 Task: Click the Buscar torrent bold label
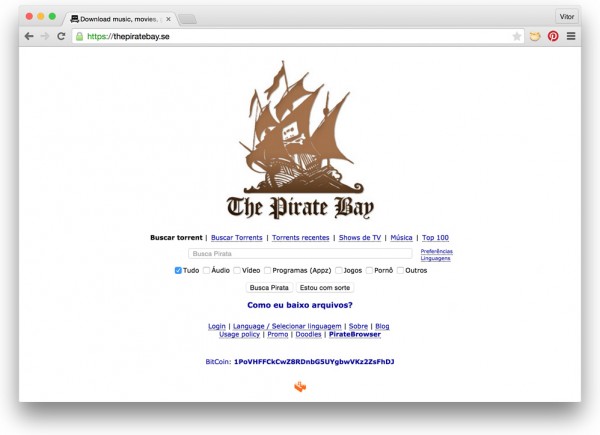176,238
